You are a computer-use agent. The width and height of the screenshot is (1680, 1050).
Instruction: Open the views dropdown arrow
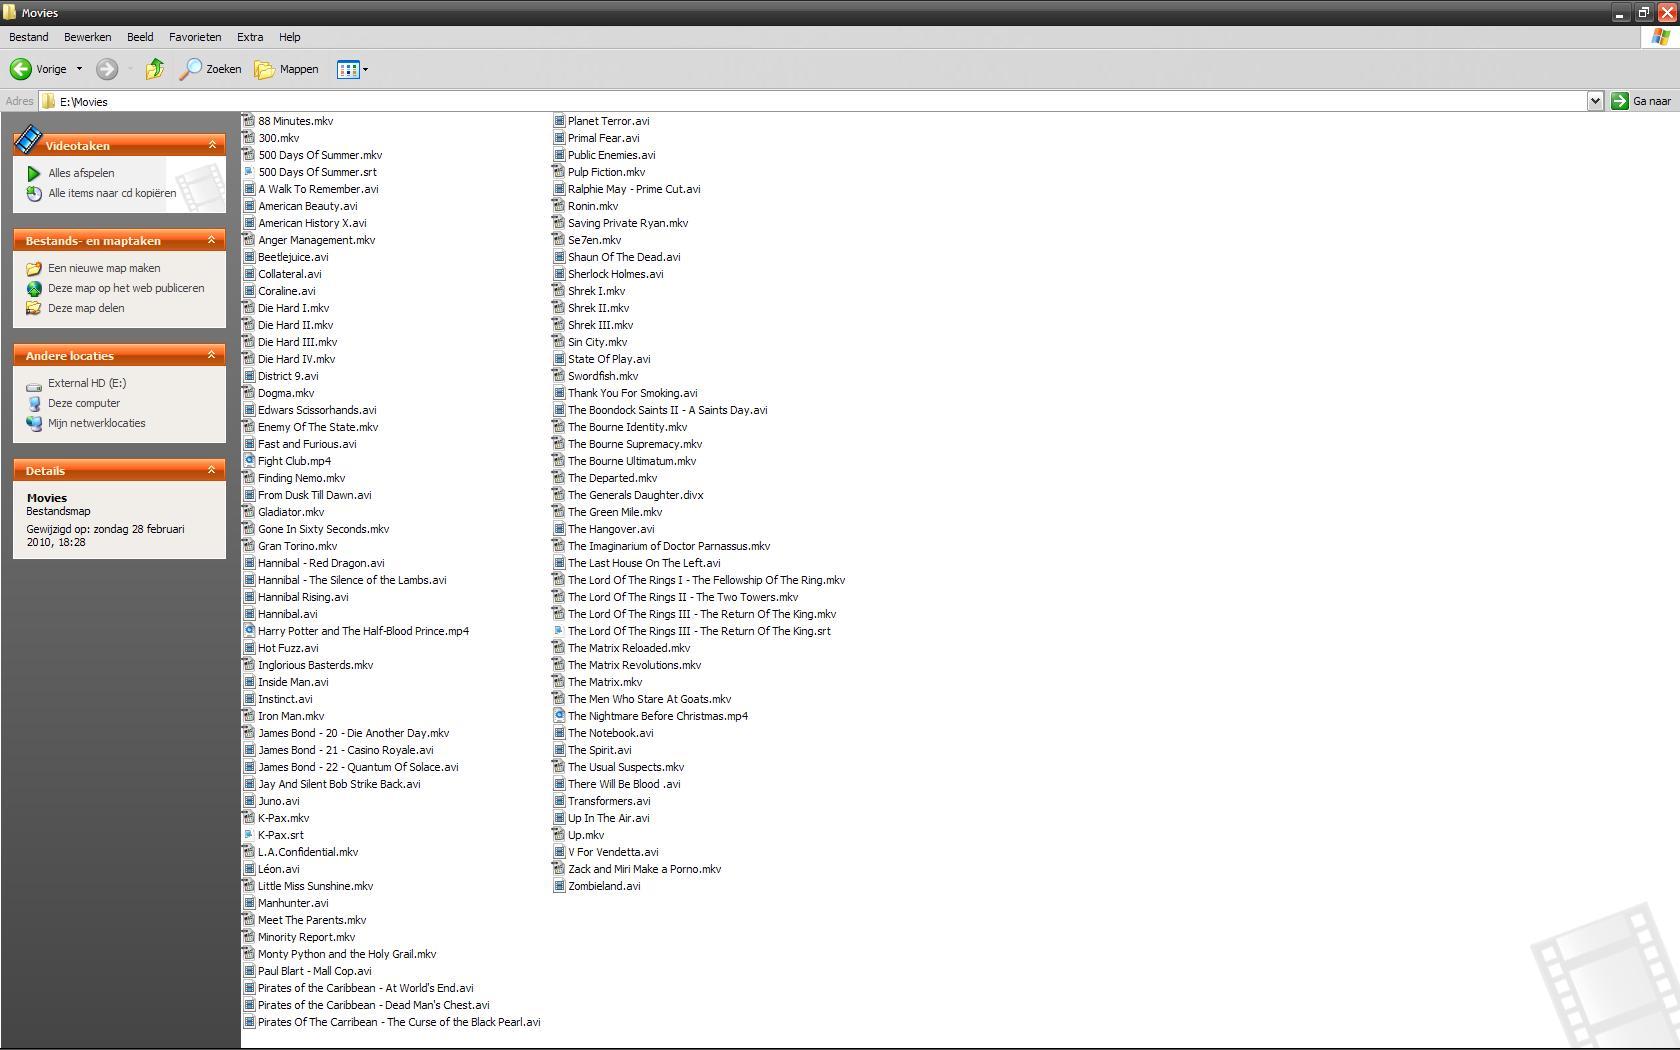pos(365,69)
